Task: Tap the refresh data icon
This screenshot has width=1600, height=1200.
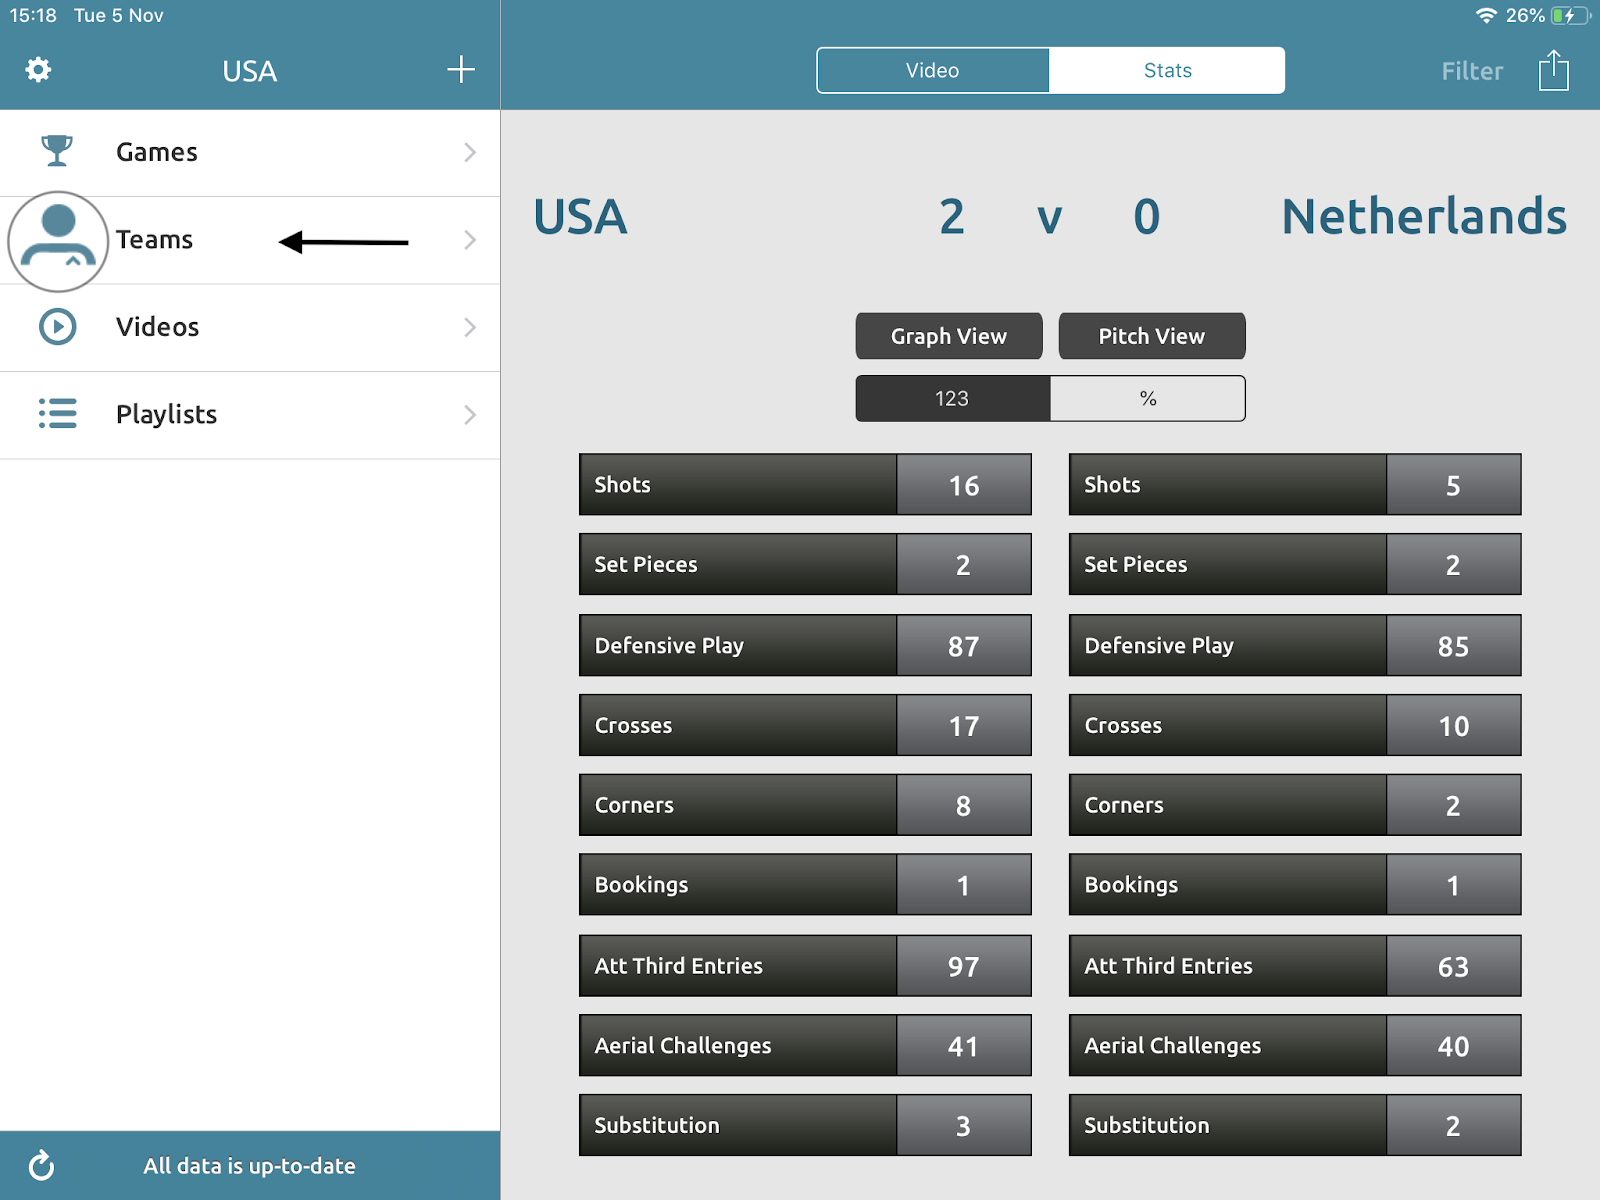Action: 41,1165
